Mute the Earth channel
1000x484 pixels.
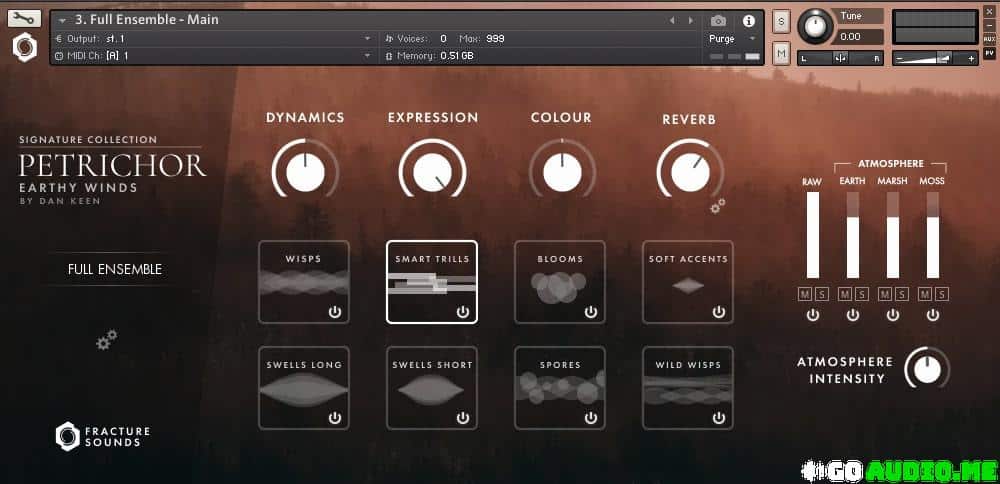(844, 294)
